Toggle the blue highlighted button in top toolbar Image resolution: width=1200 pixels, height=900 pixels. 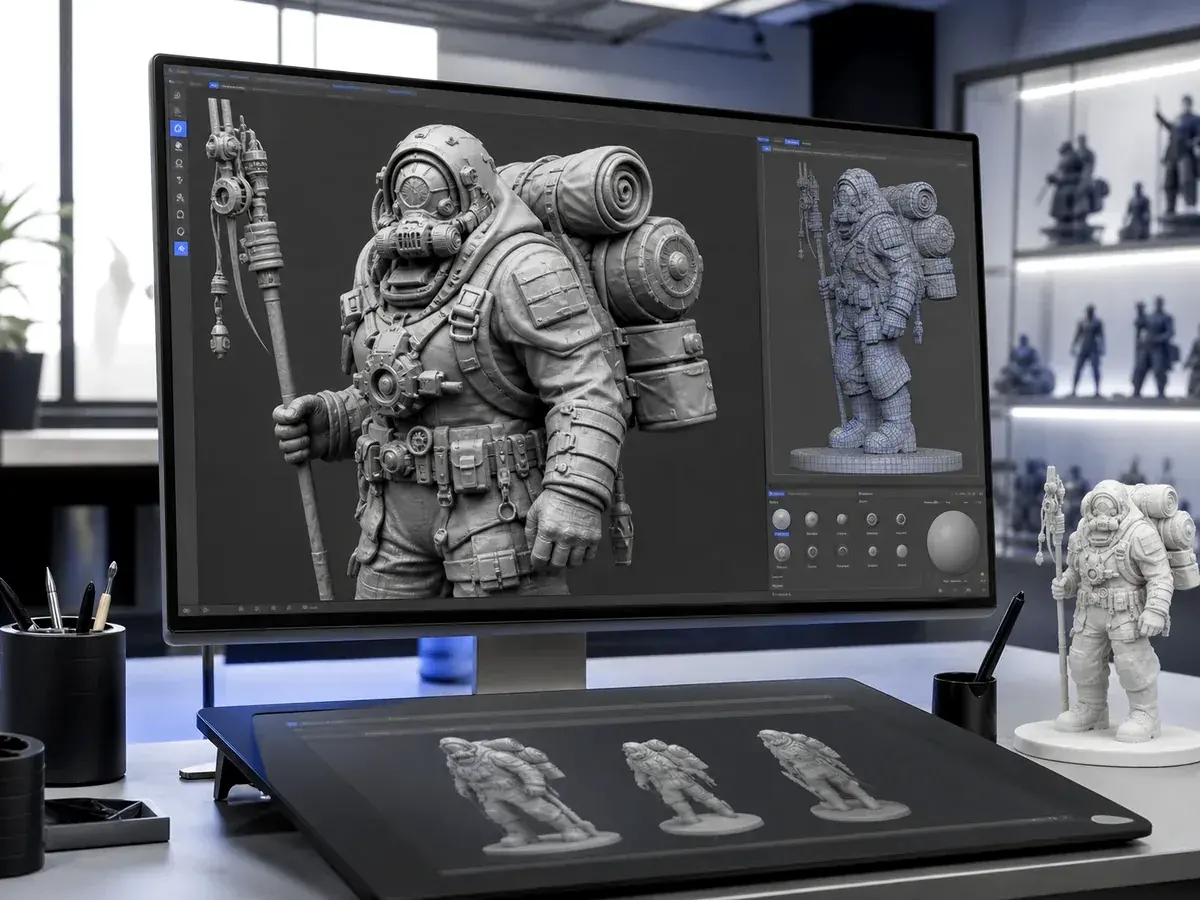(x=214, y=85)
